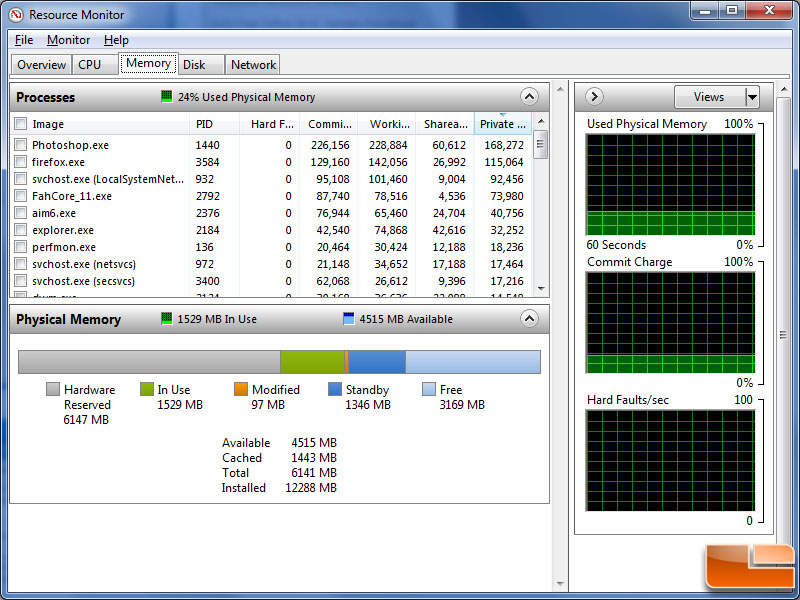
Task: Collapse the Processes section chevron
Action: pos(529,97)
